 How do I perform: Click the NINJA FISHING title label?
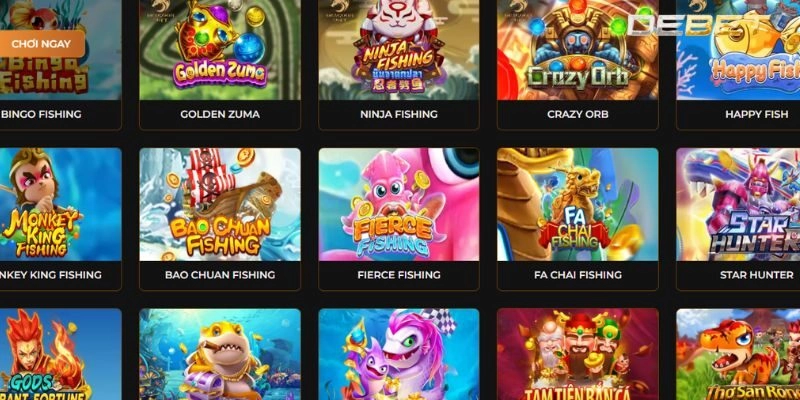pos(399,114)
